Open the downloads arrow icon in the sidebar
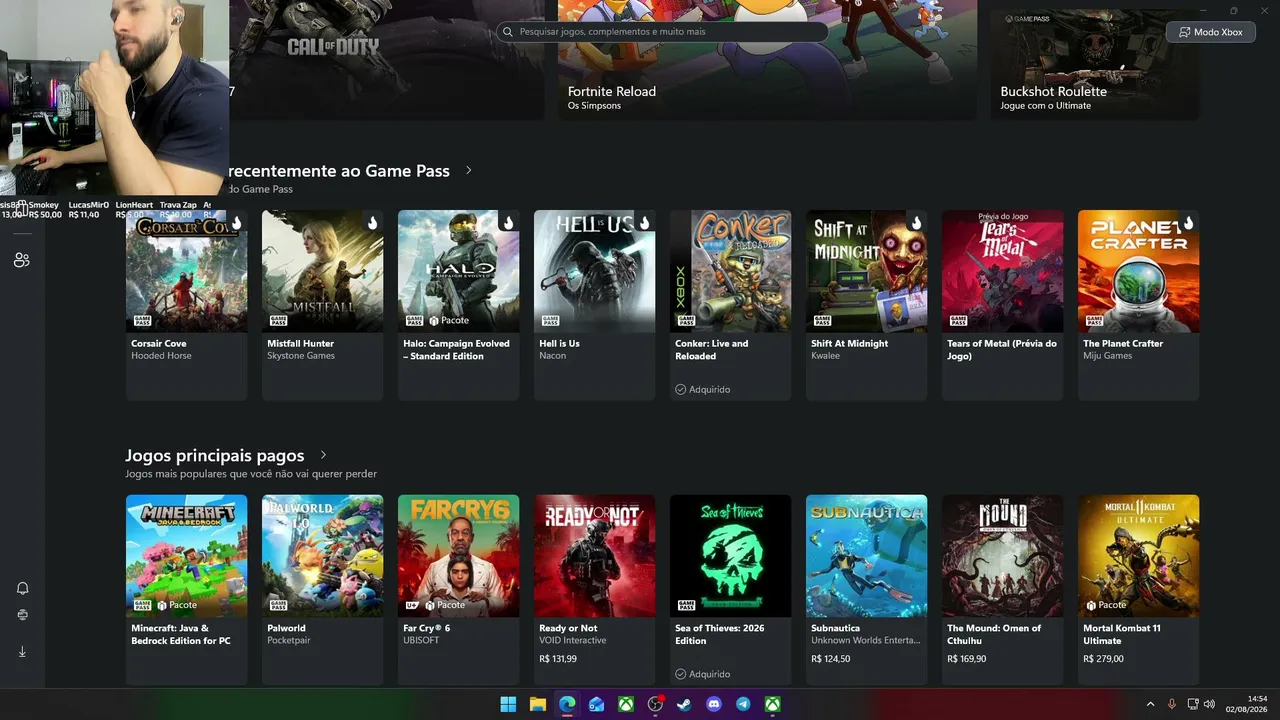 point(22,651)
